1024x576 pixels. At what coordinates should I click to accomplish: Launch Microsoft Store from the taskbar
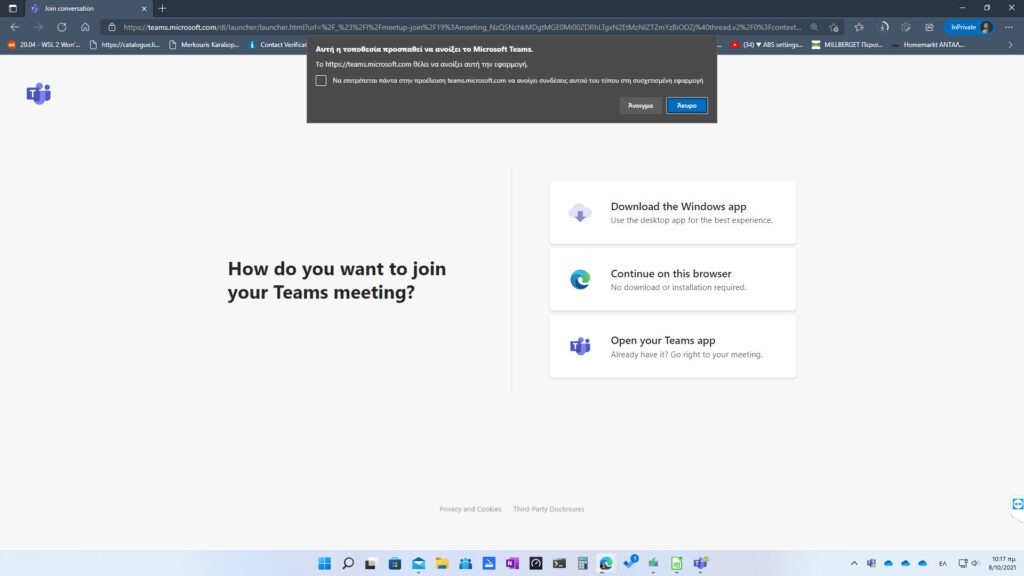pyautogui.click(x=394, y=563)
